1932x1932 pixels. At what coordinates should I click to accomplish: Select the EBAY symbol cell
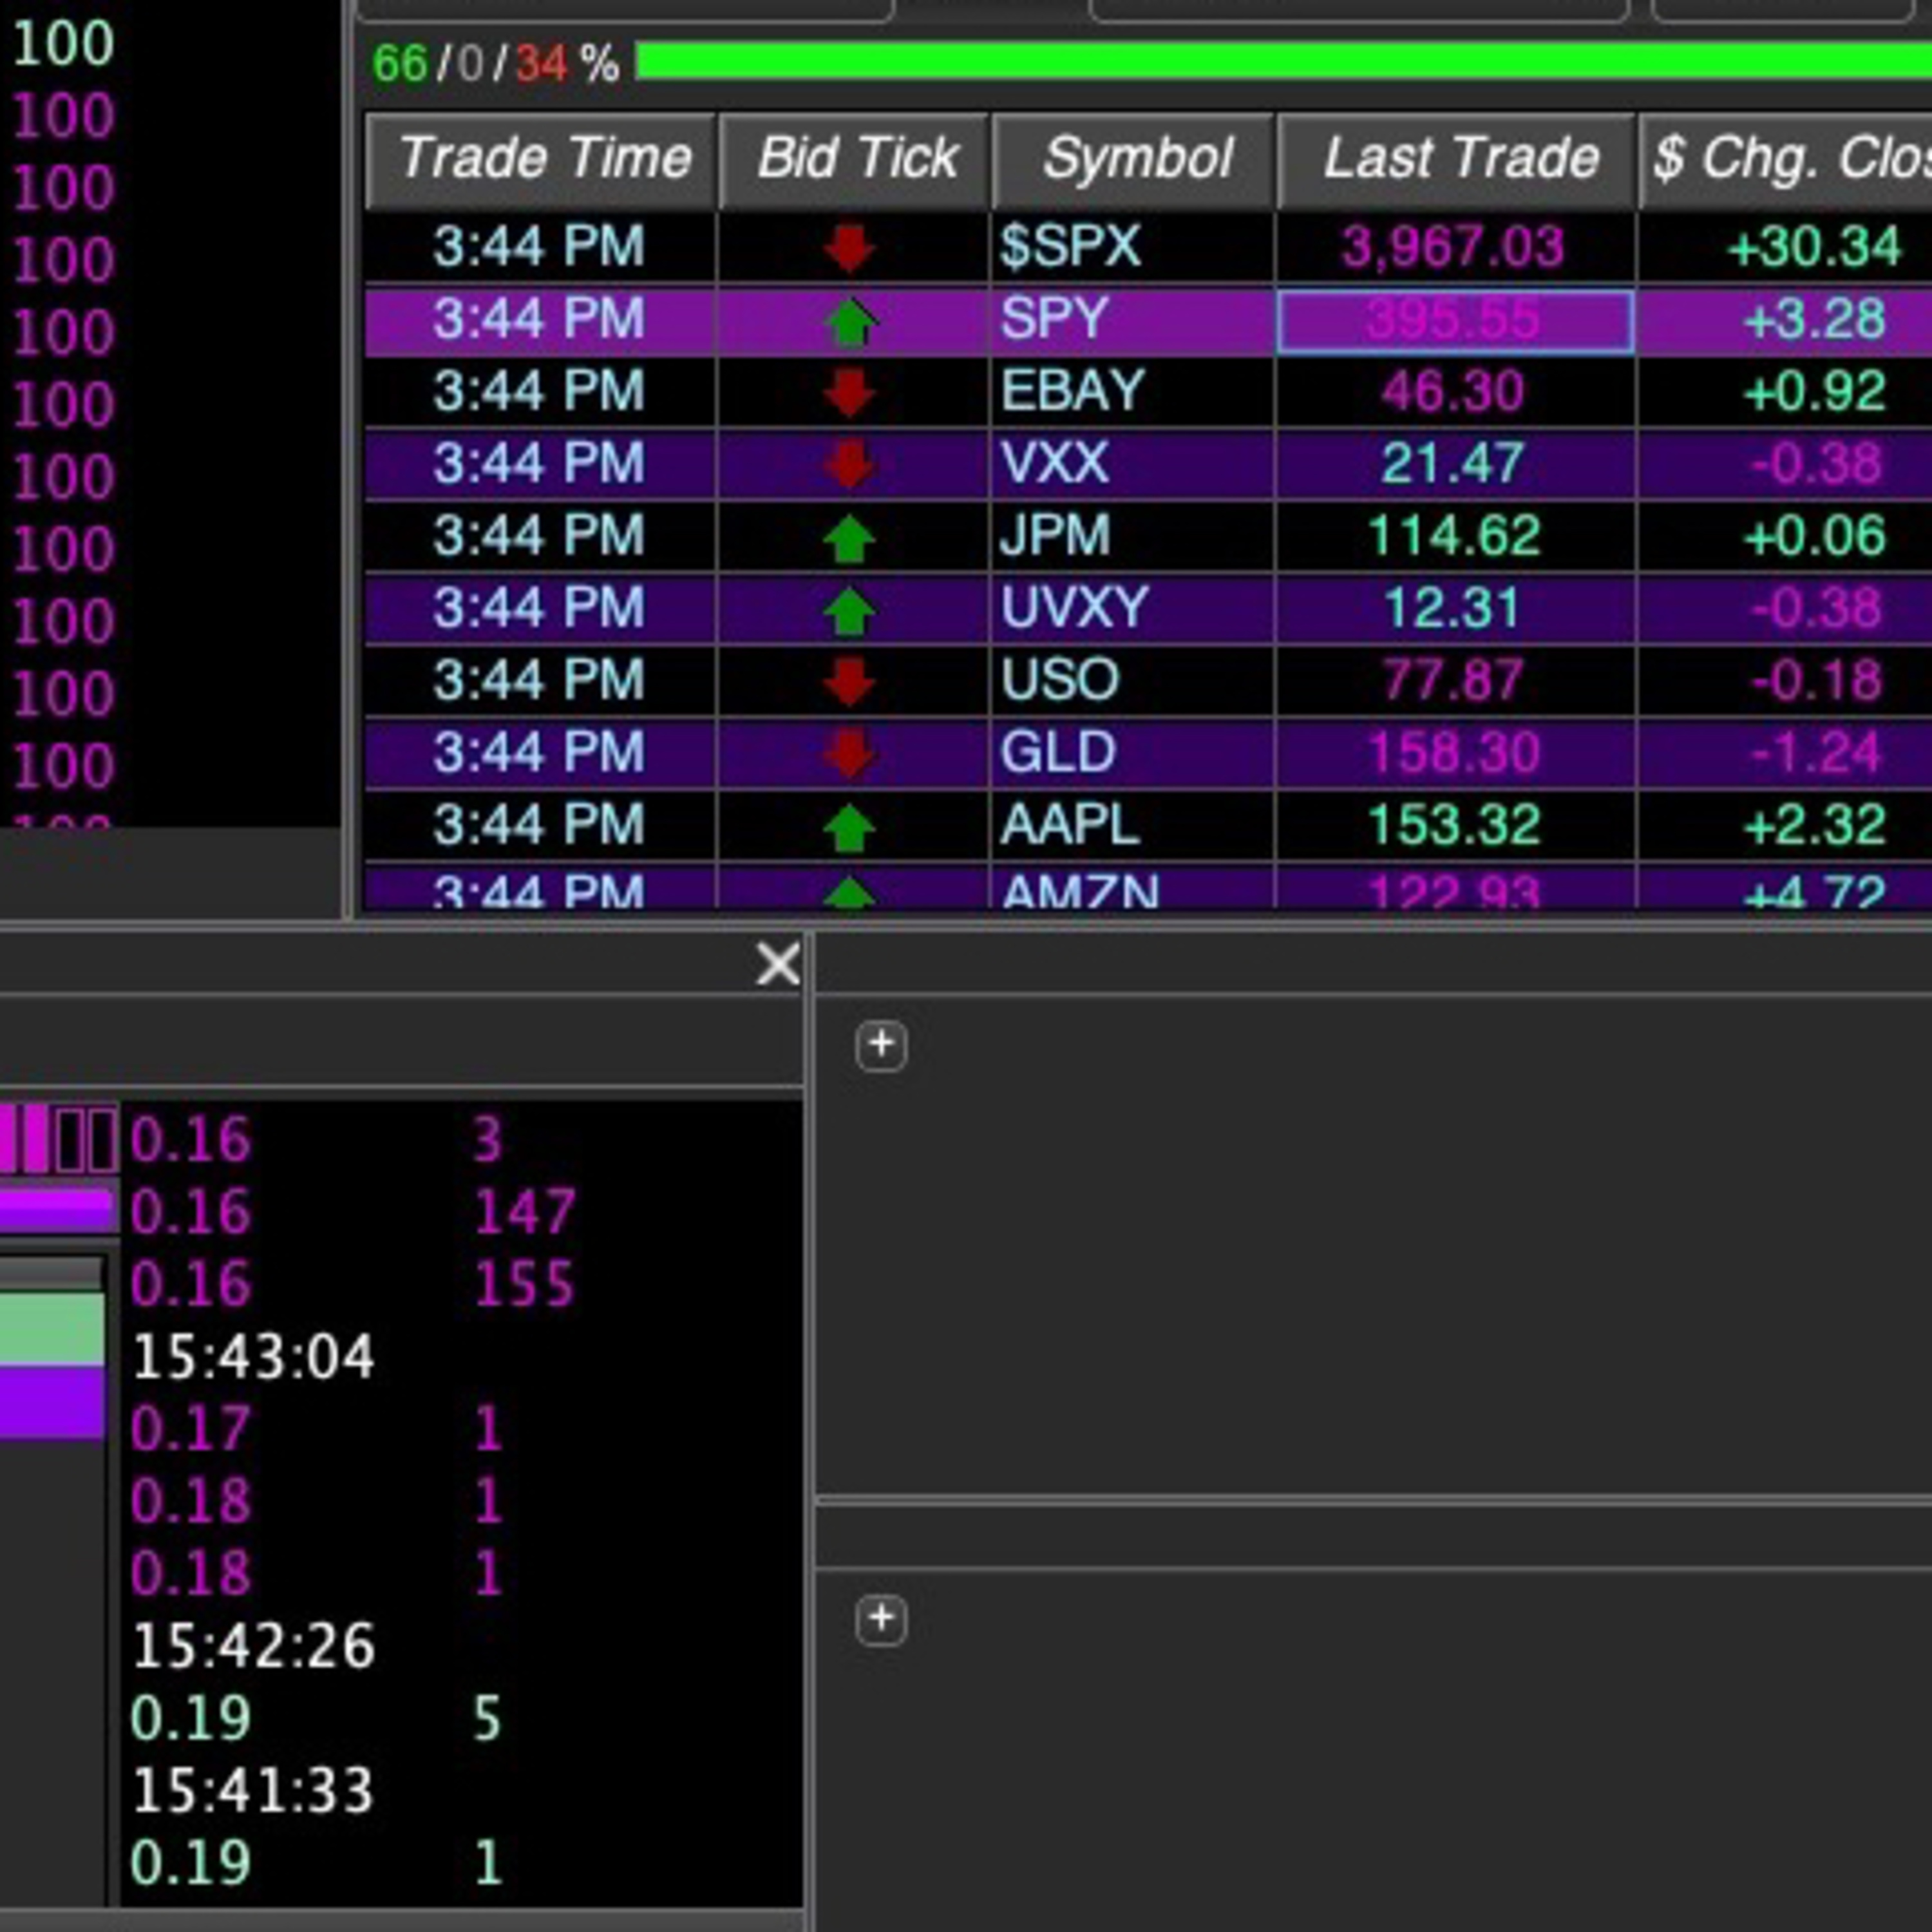click(1133, 391)
